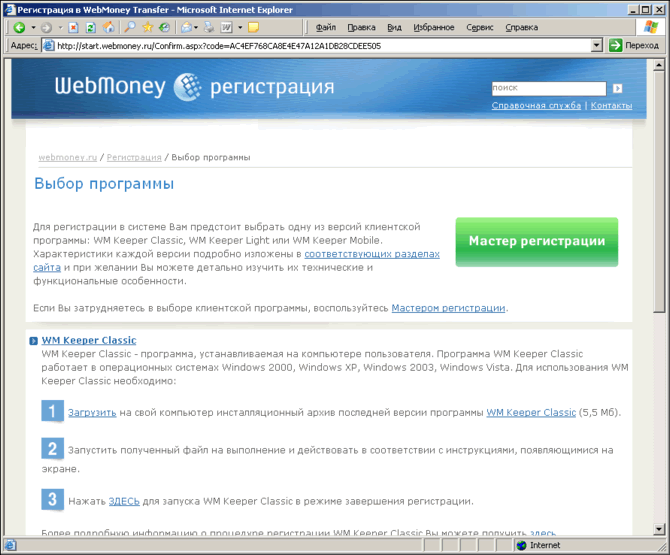Open the Вид menu

pos(394,27)
